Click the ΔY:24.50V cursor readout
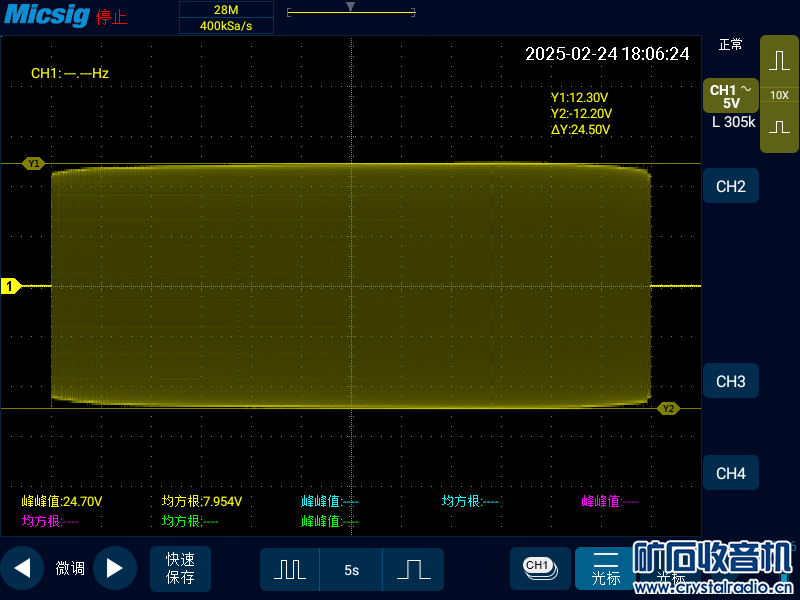This screenshot has width=800, height=600. pos(580,130)
